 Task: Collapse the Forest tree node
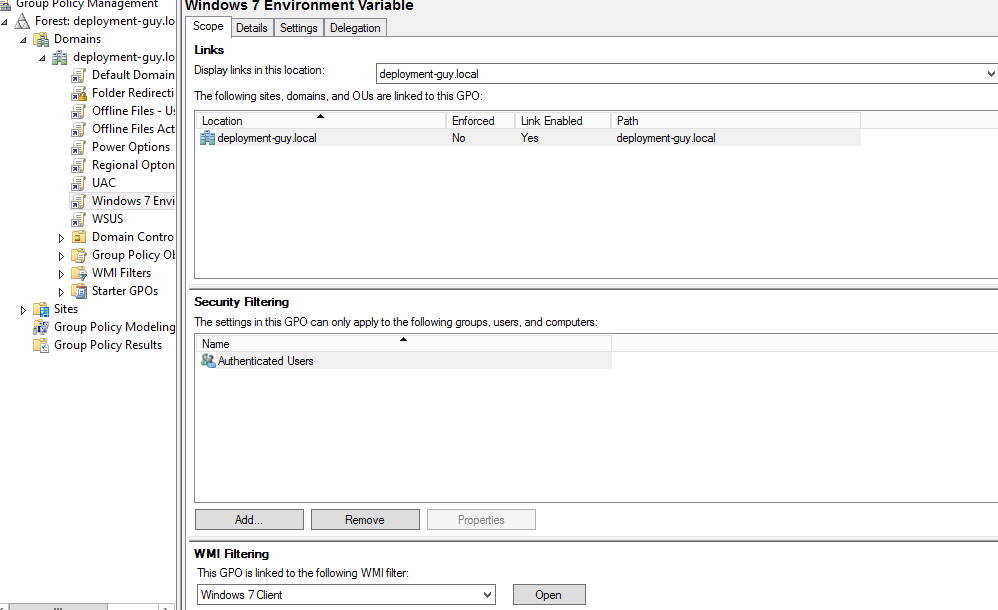point(5,22)
